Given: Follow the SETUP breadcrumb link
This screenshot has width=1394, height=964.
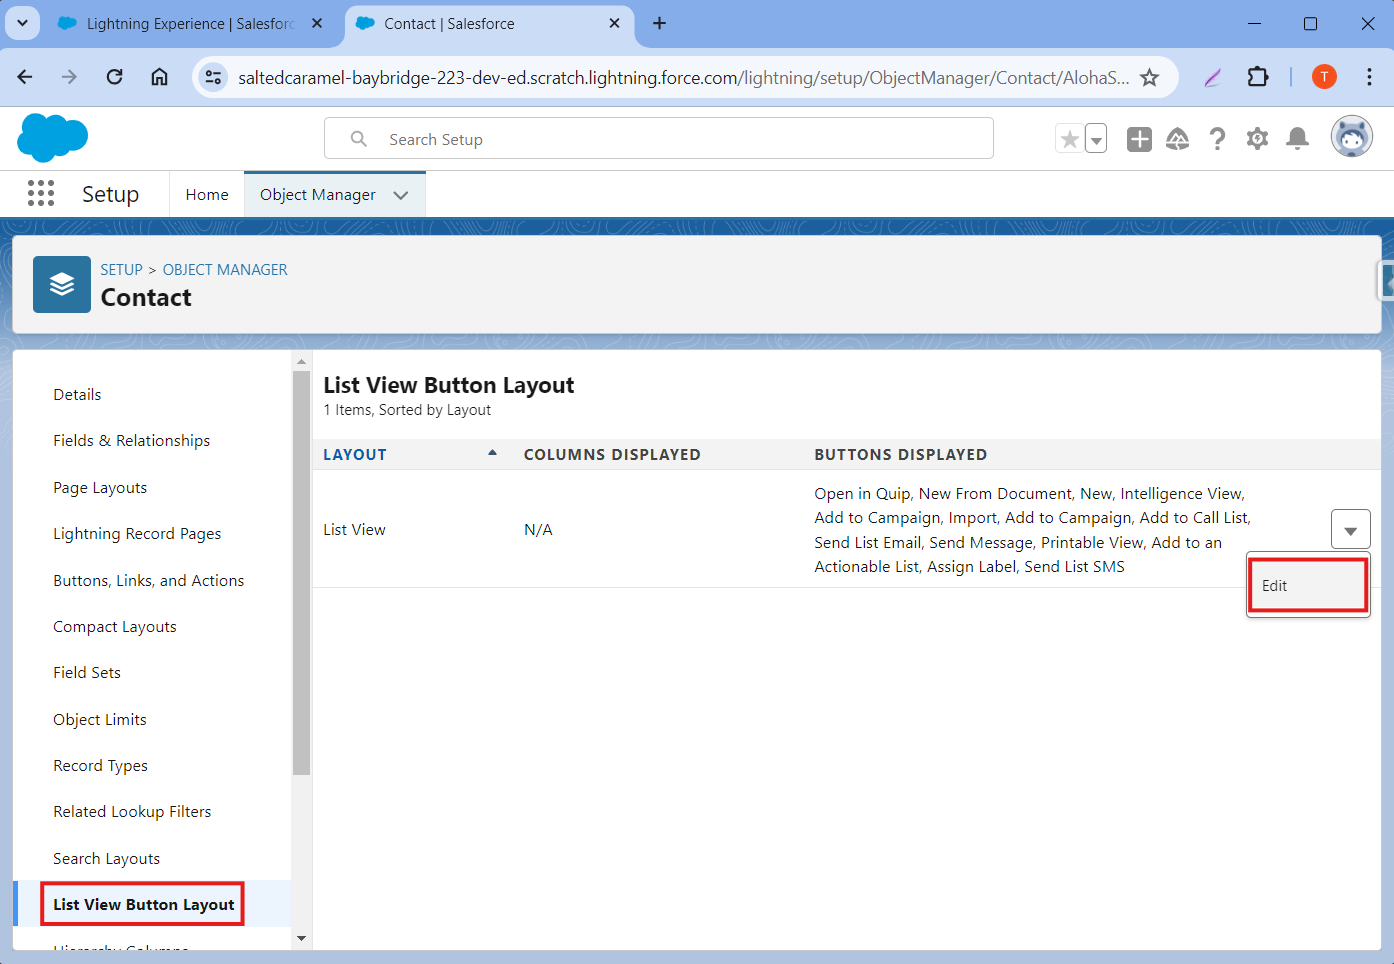Looking at the screenshot, I should click(121, 269).
